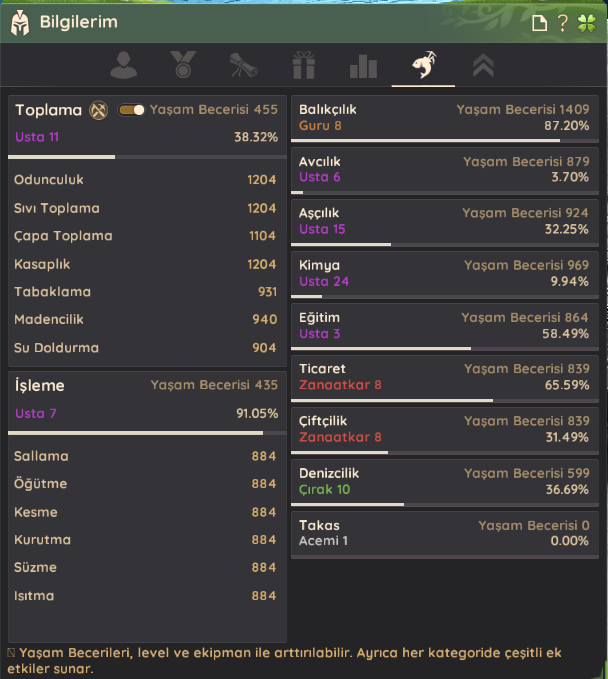Click the double chevron up icon
The image size is (608, 679).
click(482, 66)
